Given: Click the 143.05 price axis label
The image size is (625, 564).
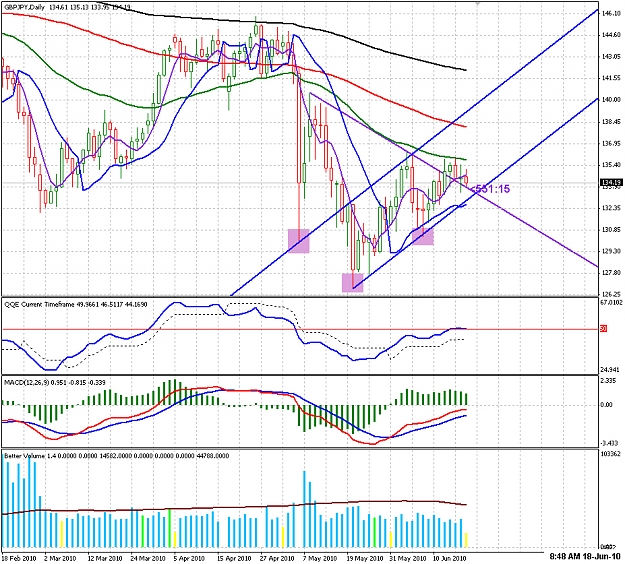Looking at the screenshot, I should (611, 57).
